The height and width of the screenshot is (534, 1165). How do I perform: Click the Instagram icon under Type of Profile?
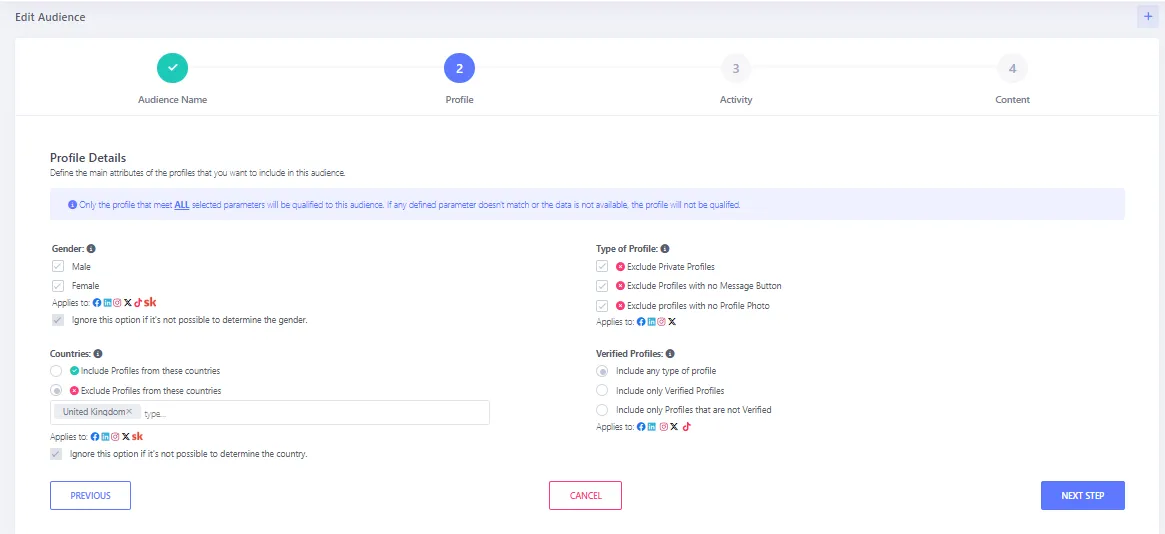coord(661,322)
